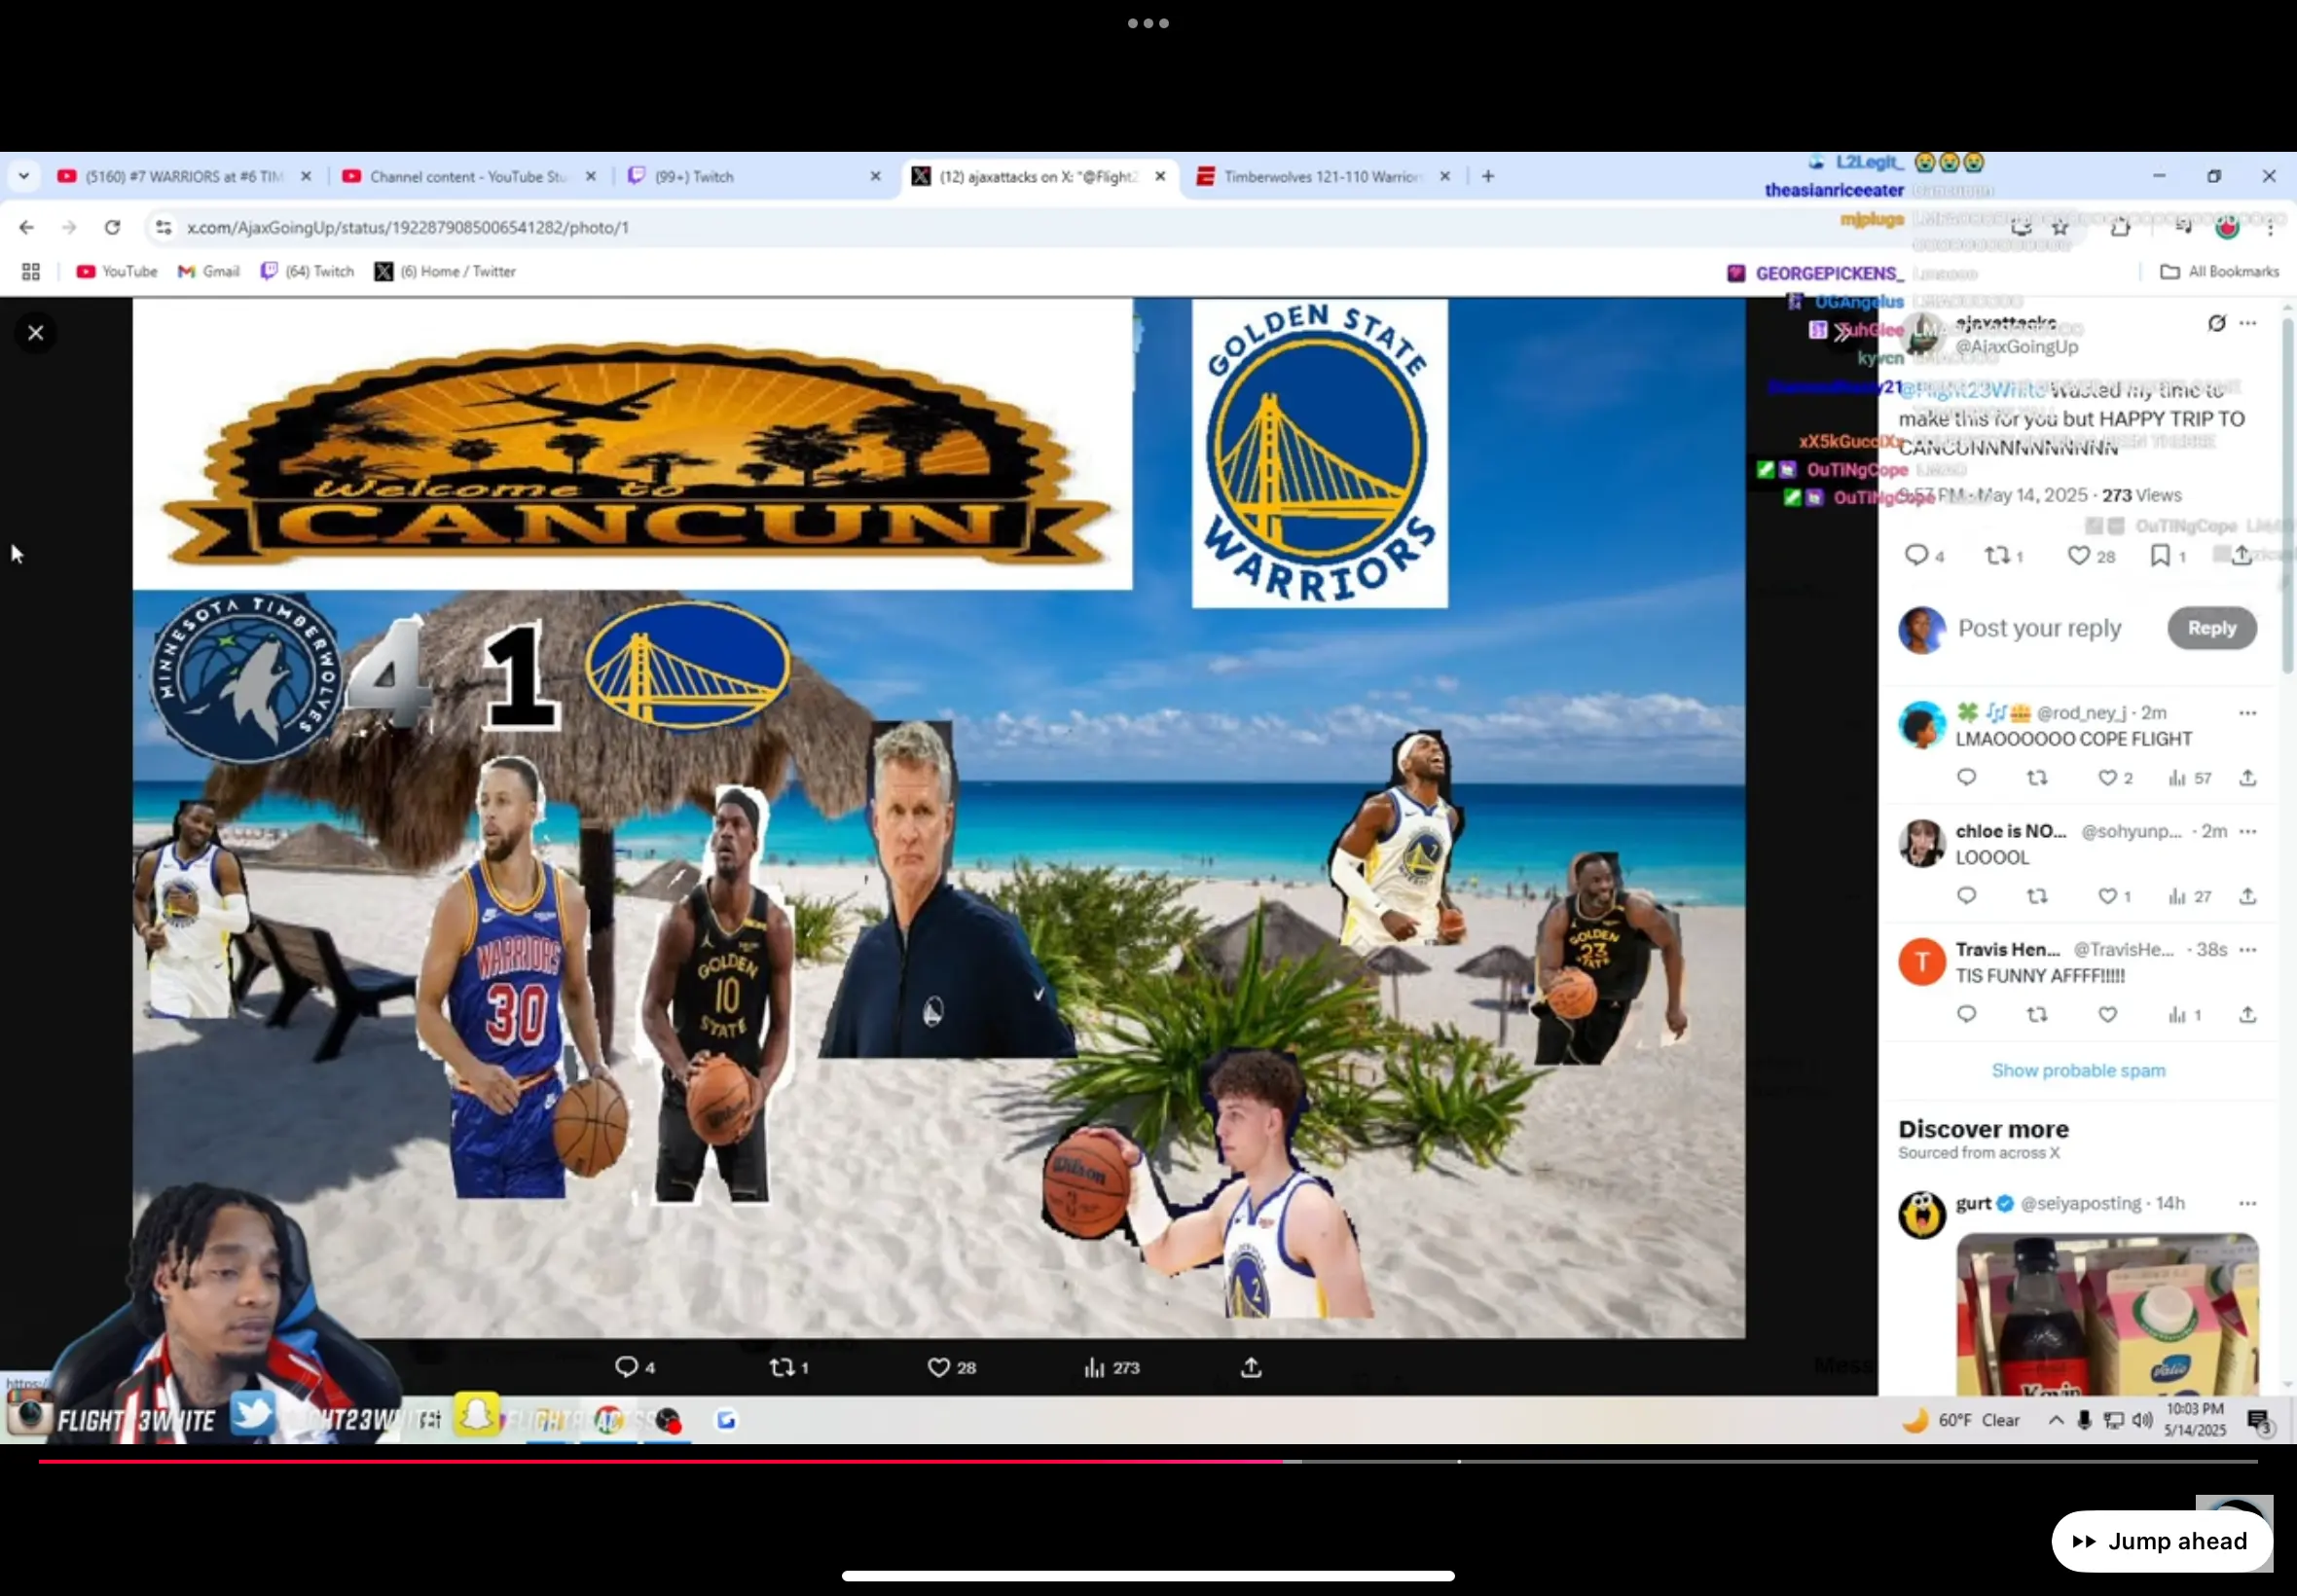Click Show probable spam link

(x=2078, y=1071)
